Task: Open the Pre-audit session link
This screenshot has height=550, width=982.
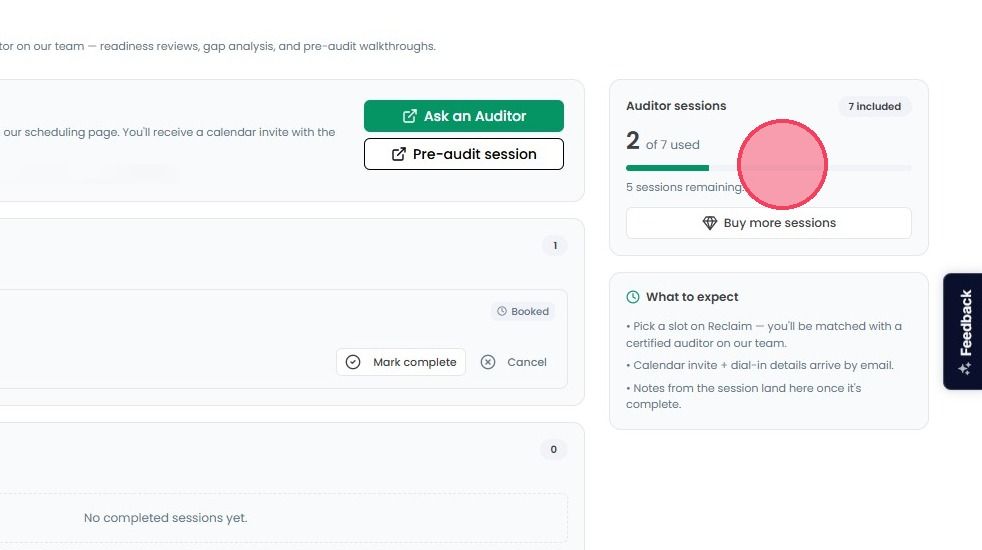Action: [463, 154]
